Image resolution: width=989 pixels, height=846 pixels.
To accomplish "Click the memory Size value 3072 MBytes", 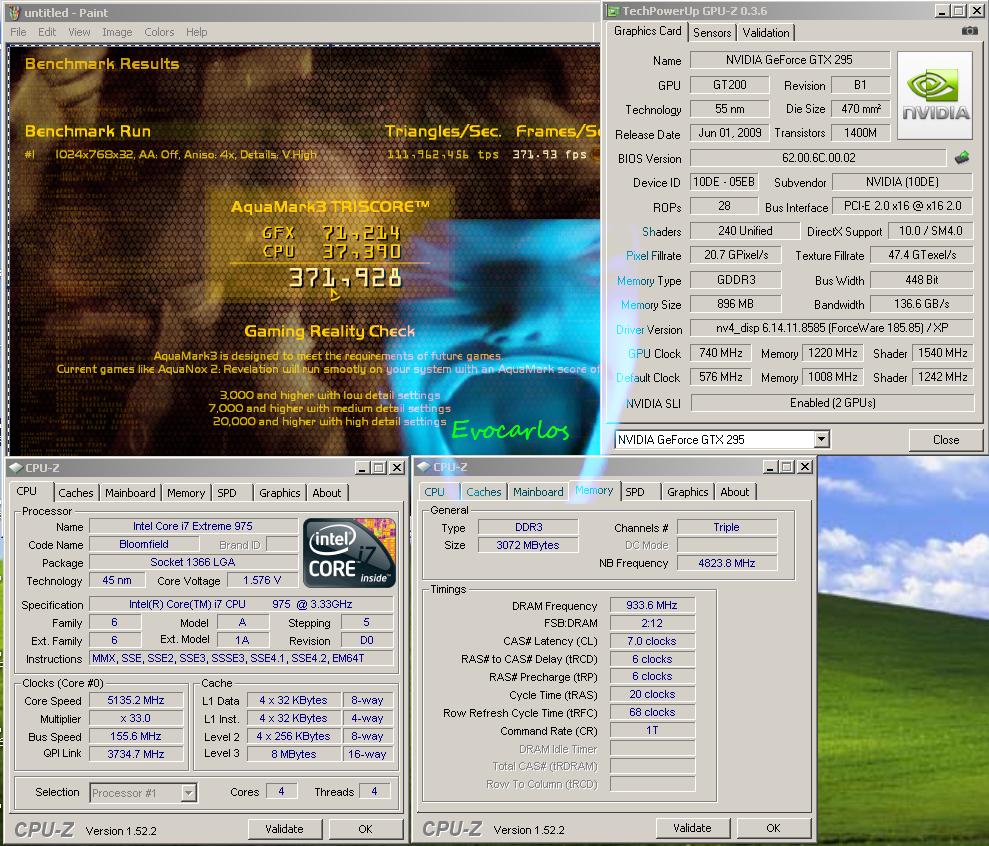I will click(528, 545).
